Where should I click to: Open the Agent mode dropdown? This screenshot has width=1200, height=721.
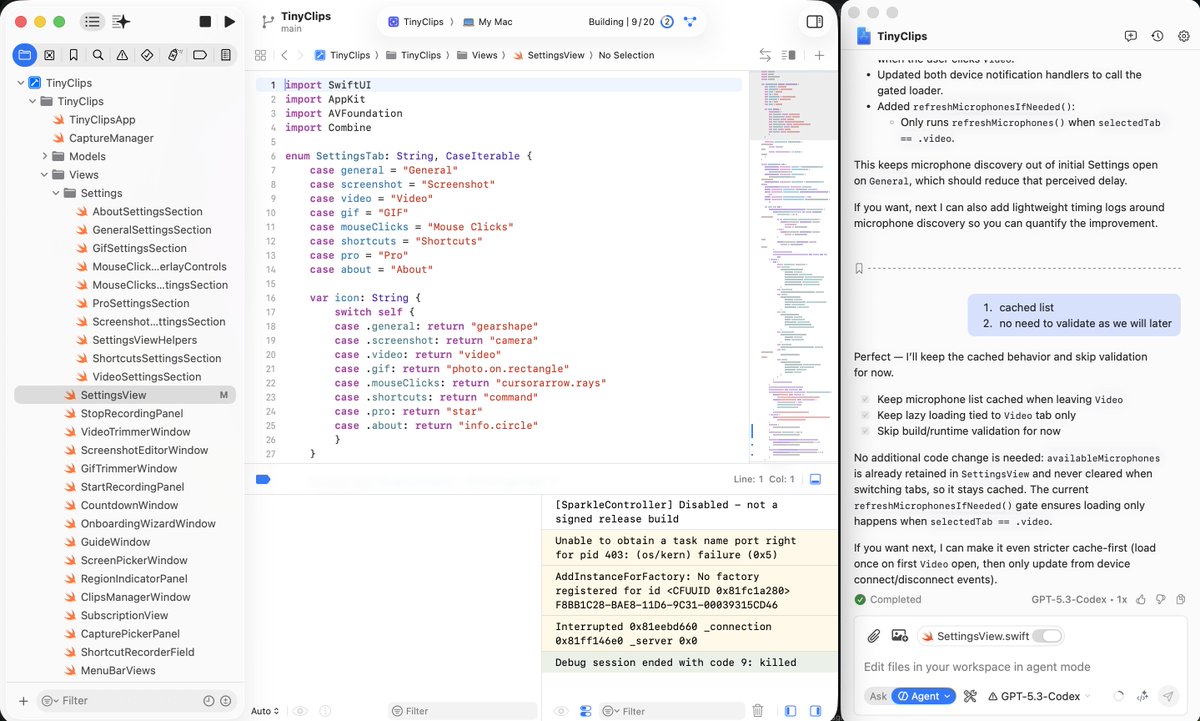(x=924, y=696)
